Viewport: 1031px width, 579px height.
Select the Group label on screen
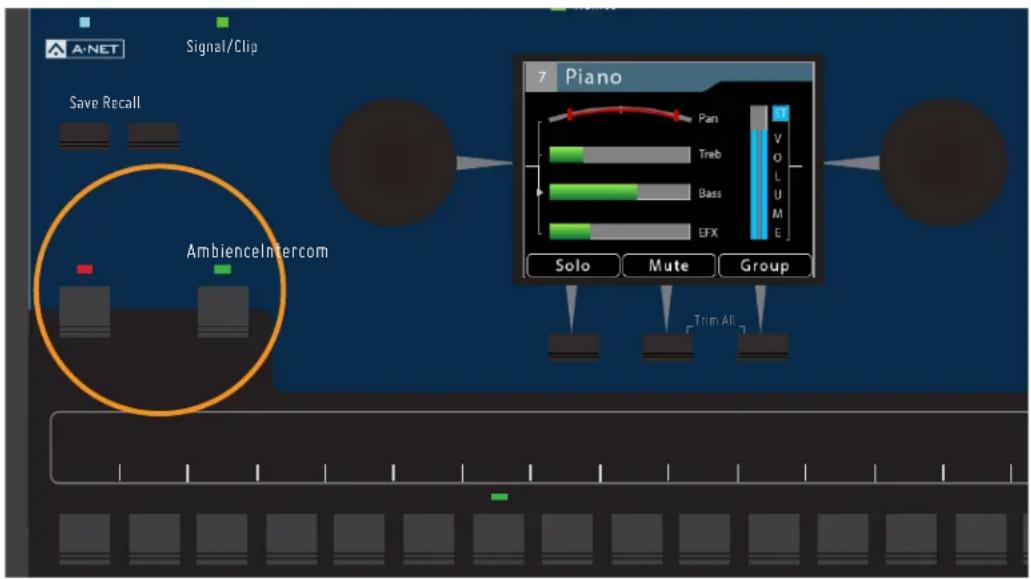pyautogui.click(x=765, y=266)
